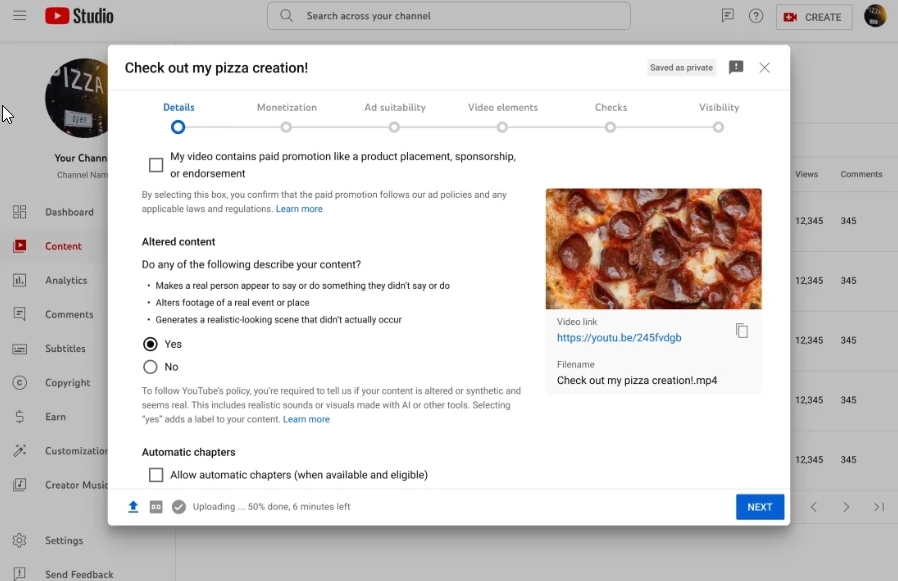Enable Allow automatic chapters checkbox
This screenshot has width=898, height=581.
coord(156,475)
